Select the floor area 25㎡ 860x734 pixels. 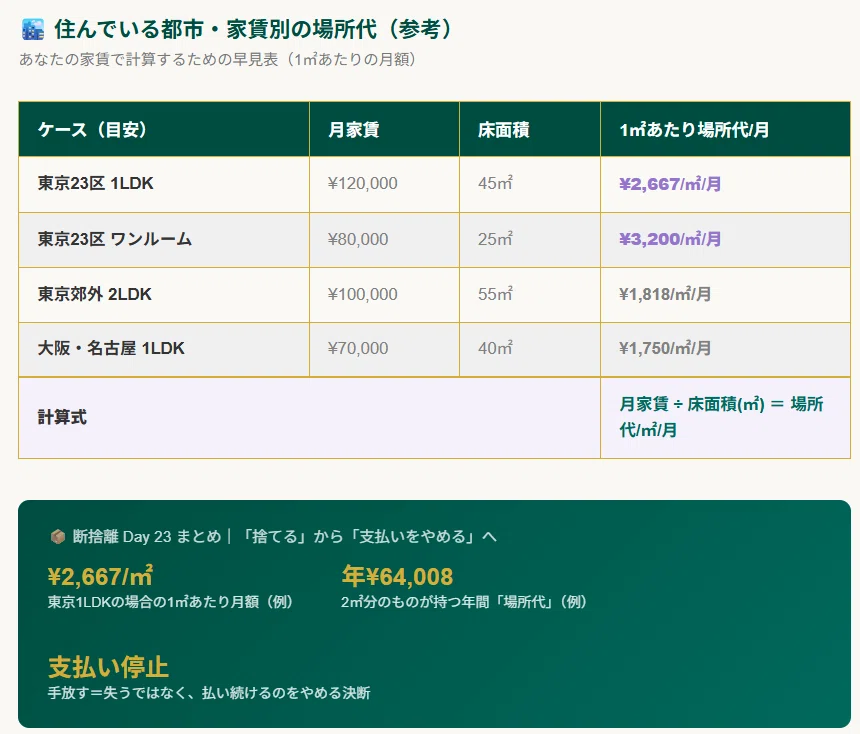pyautogui.click(x=495, y=239)
